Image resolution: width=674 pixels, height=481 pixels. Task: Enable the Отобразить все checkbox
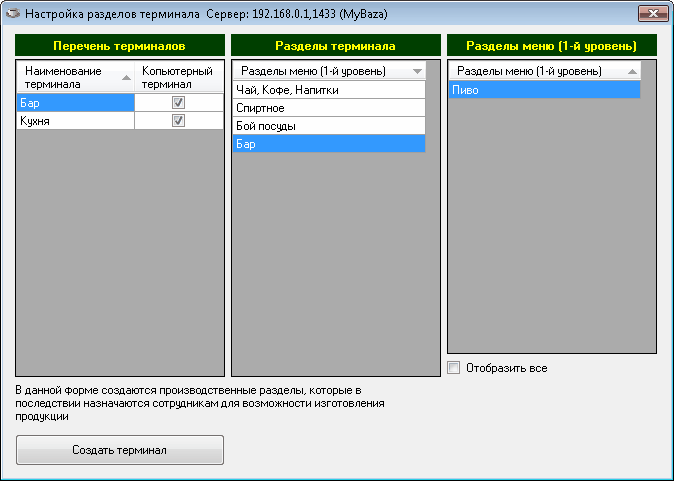tap(454, 368)
